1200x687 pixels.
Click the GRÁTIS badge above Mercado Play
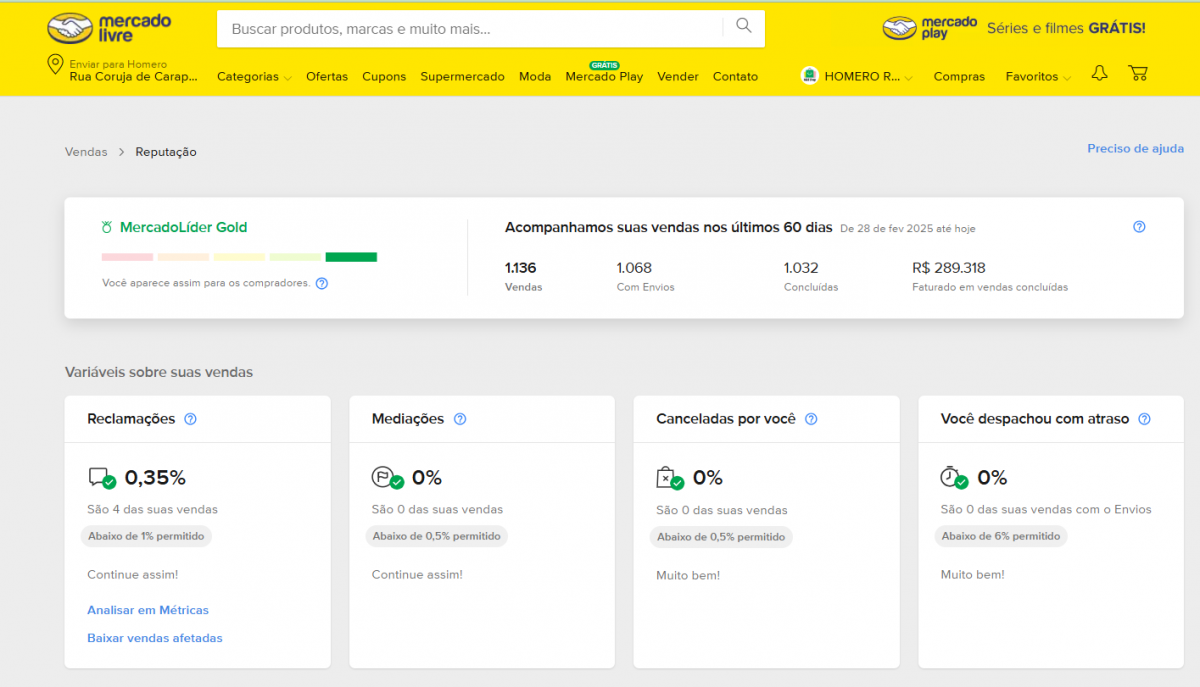604,65
